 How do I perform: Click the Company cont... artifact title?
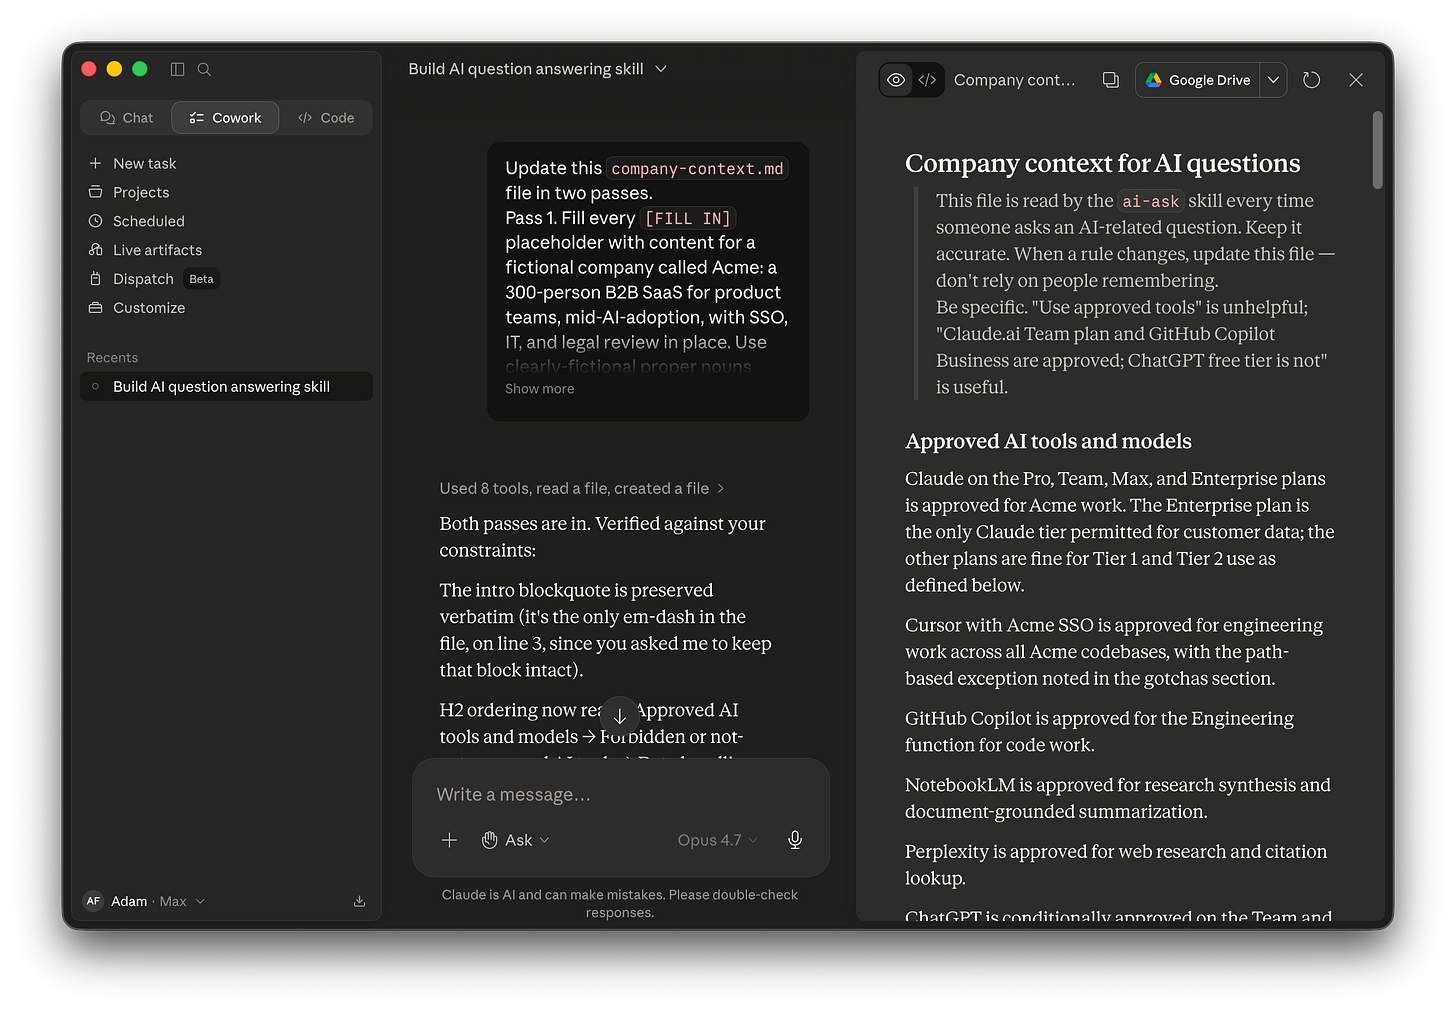[x=1014, y=80]
